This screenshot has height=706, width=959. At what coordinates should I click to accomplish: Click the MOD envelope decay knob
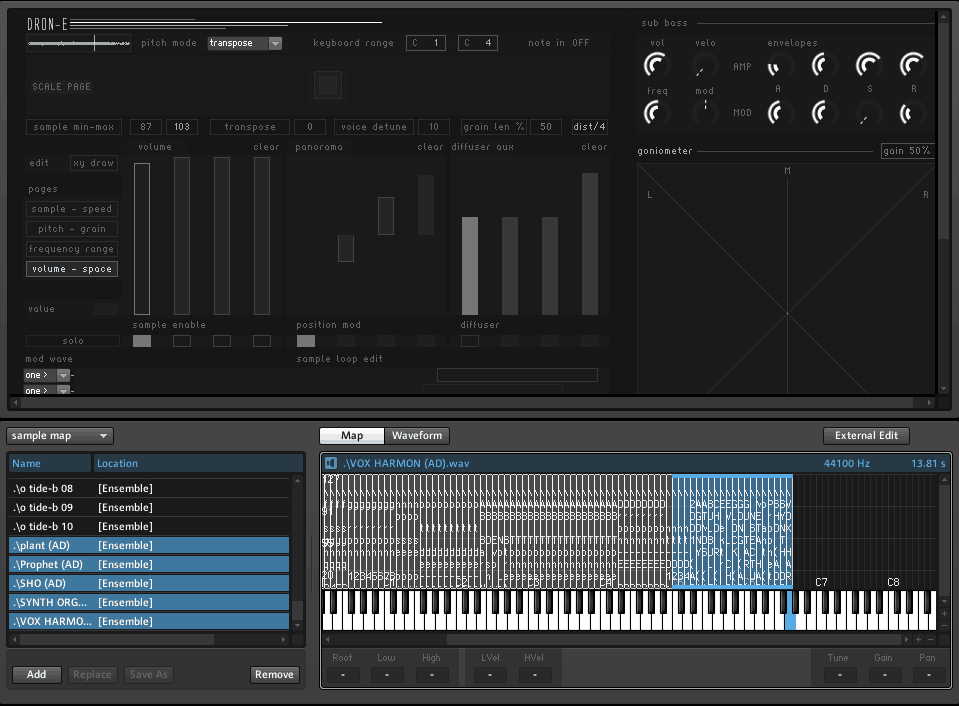pos(823,113)
